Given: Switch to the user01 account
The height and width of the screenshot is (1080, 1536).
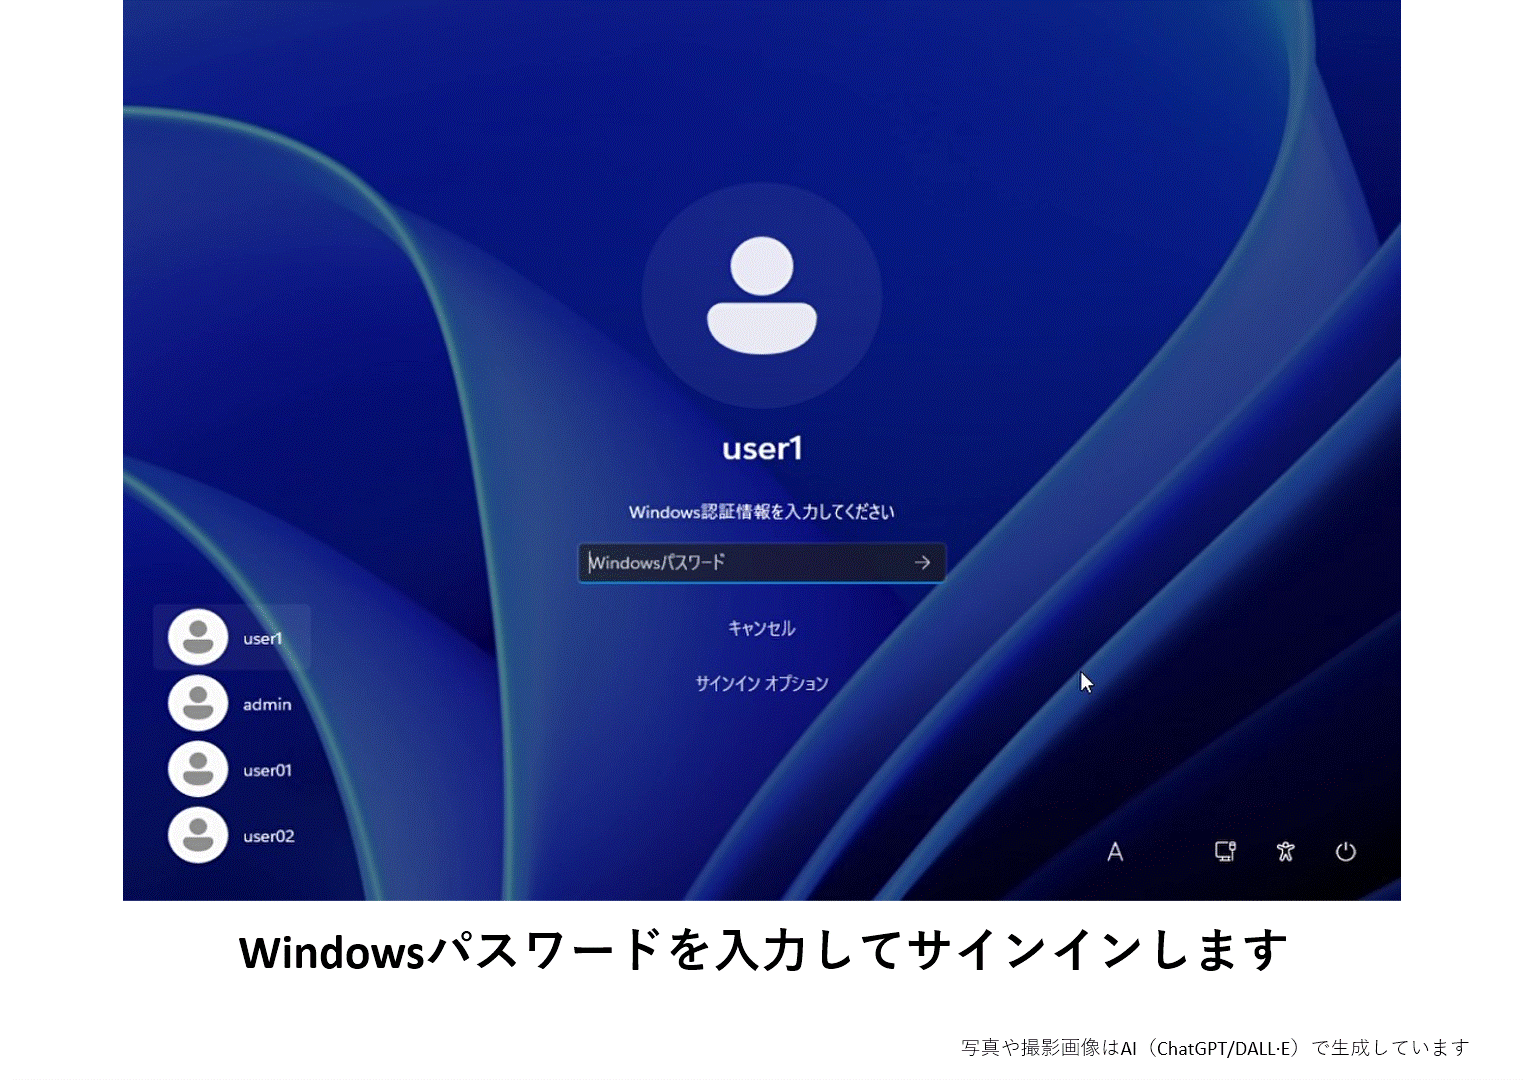Looking at the screenshot, I should point(232,769).
